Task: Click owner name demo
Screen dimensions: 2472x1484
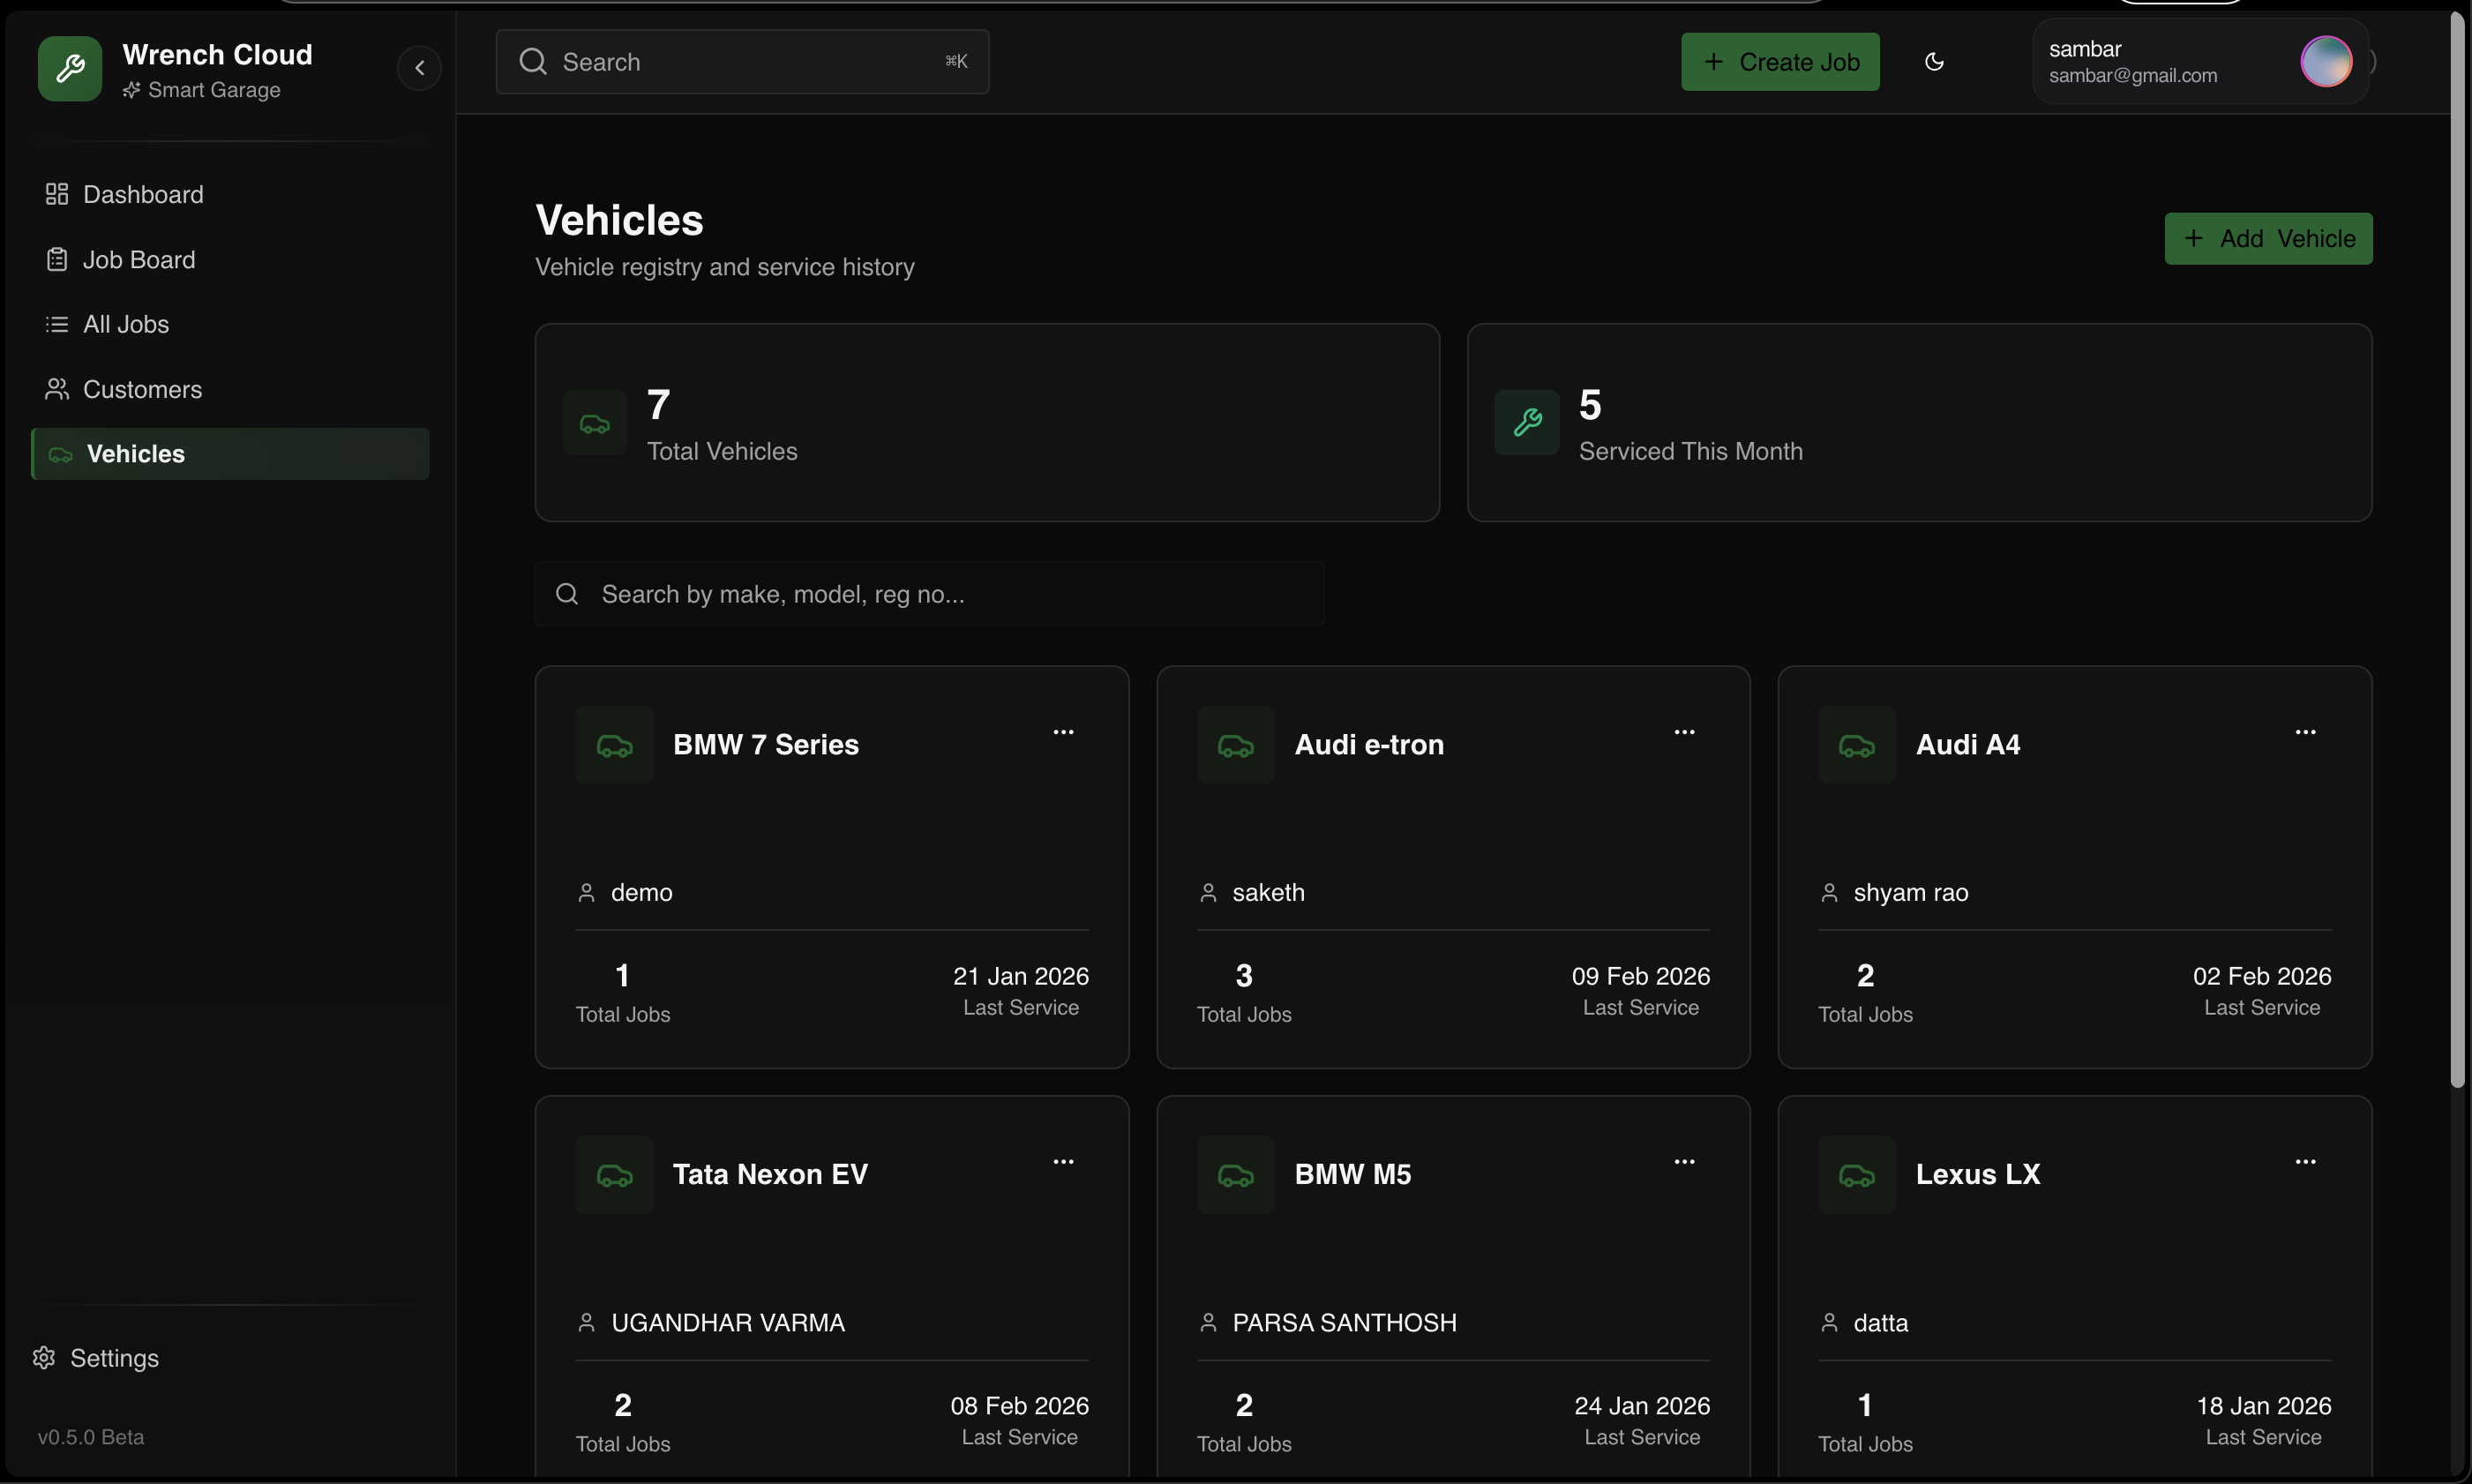Action: click(642, 893)
